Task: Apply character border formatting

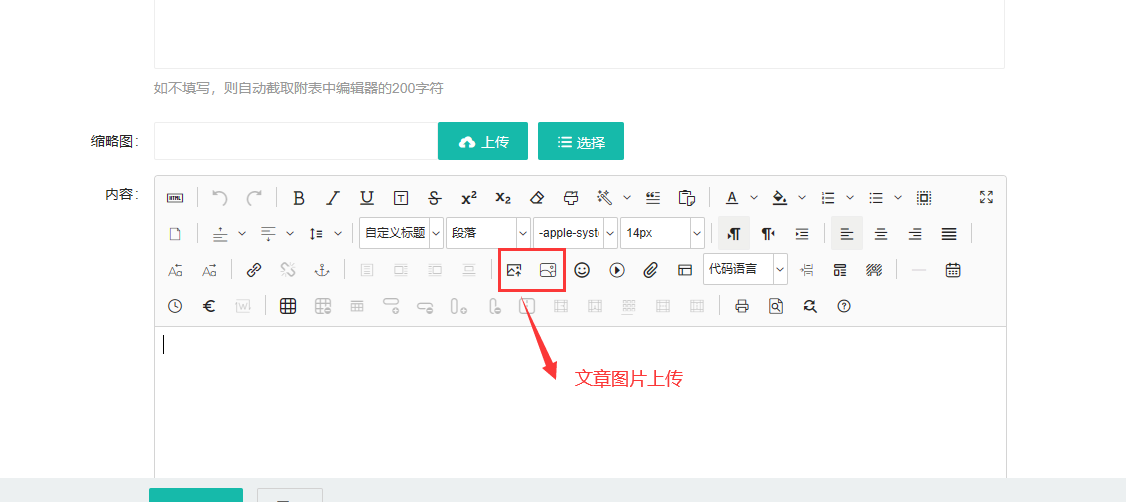Action: coord(401,197)
